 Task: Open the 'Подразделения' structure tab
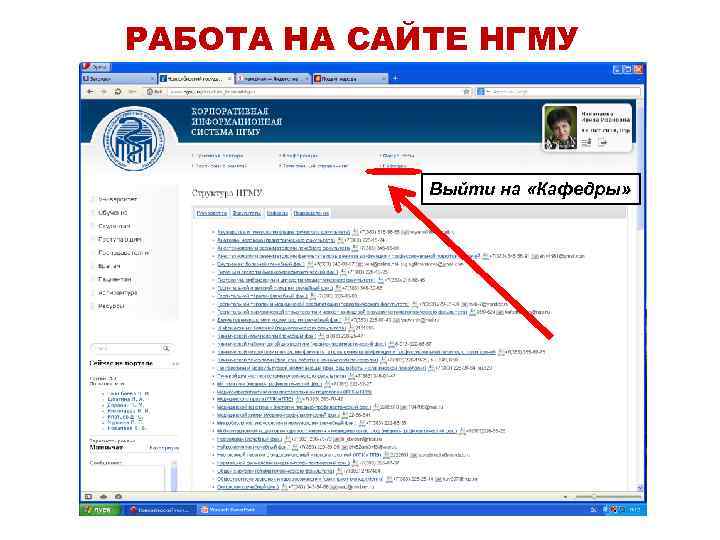click(311, 213)
